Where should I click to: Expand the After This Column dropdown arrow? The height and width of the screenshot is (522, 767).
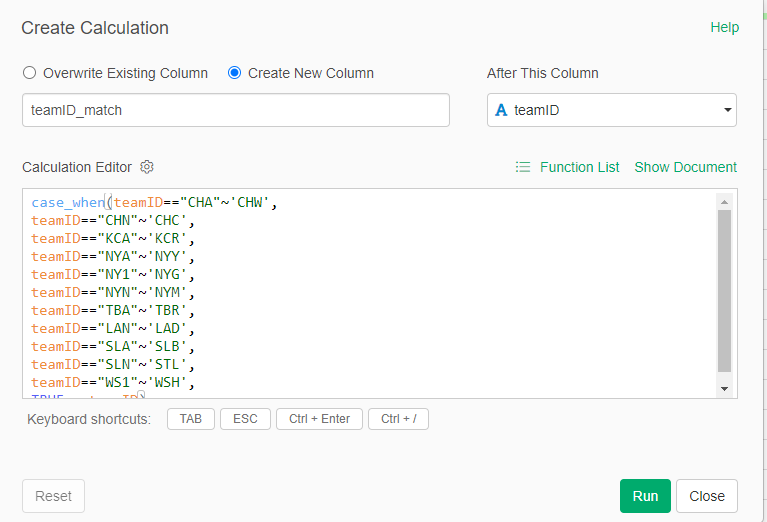pyautogui.click(x=727, y=111)
